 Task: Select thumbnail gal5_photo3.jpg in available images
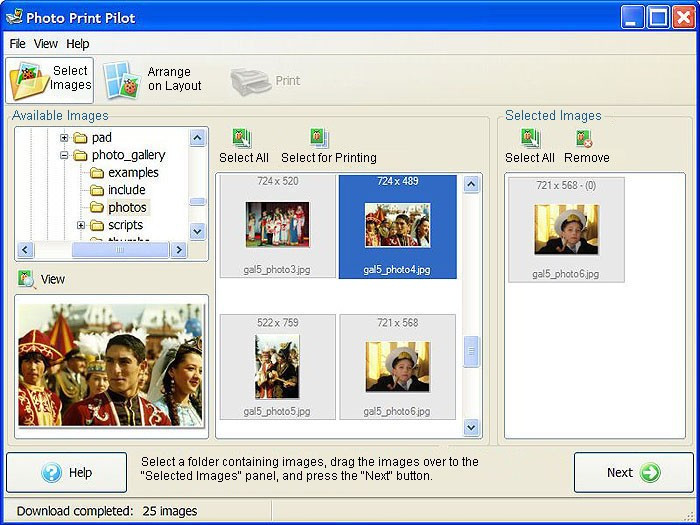click(x=278, y=226)
